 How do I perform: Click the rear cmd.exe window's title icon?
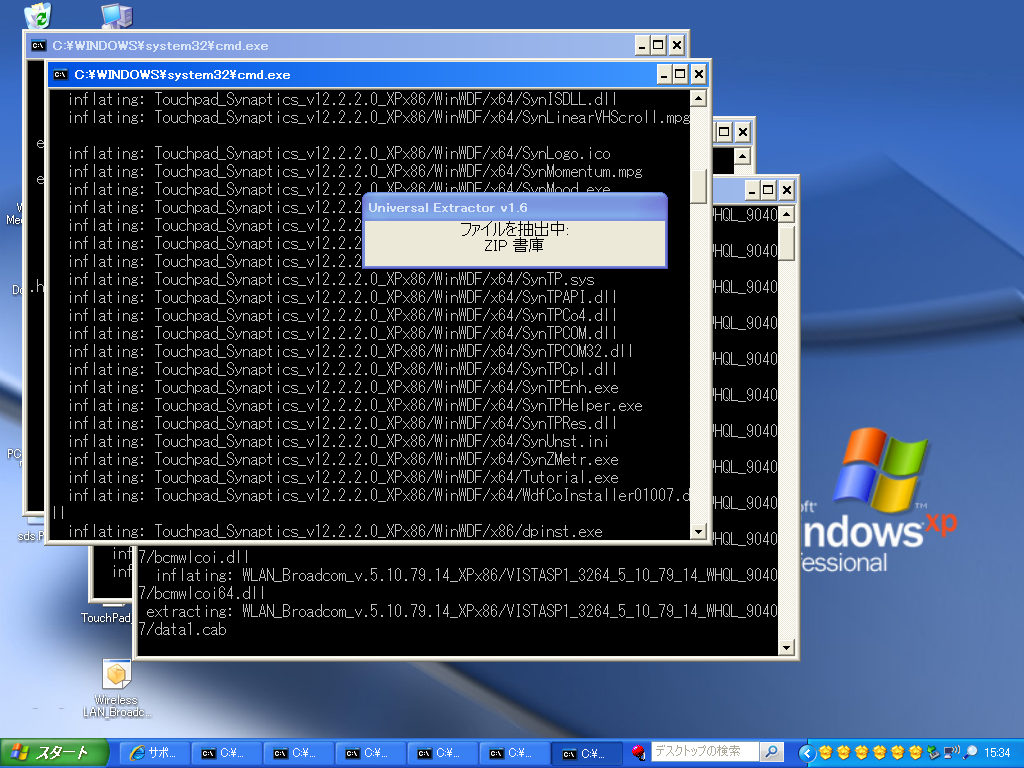[x=39, y=46]
